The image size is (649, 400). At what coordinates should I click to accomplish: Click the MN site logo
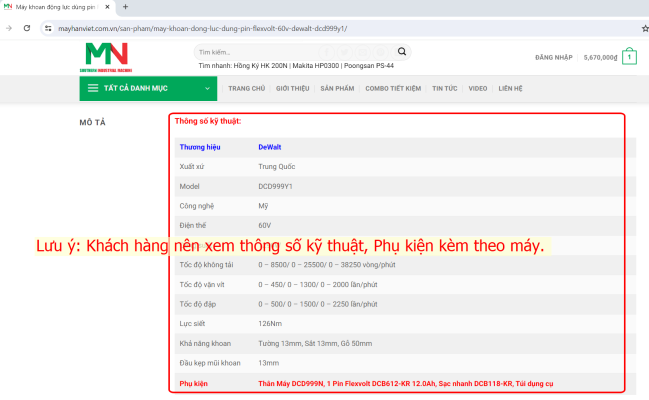107,57
